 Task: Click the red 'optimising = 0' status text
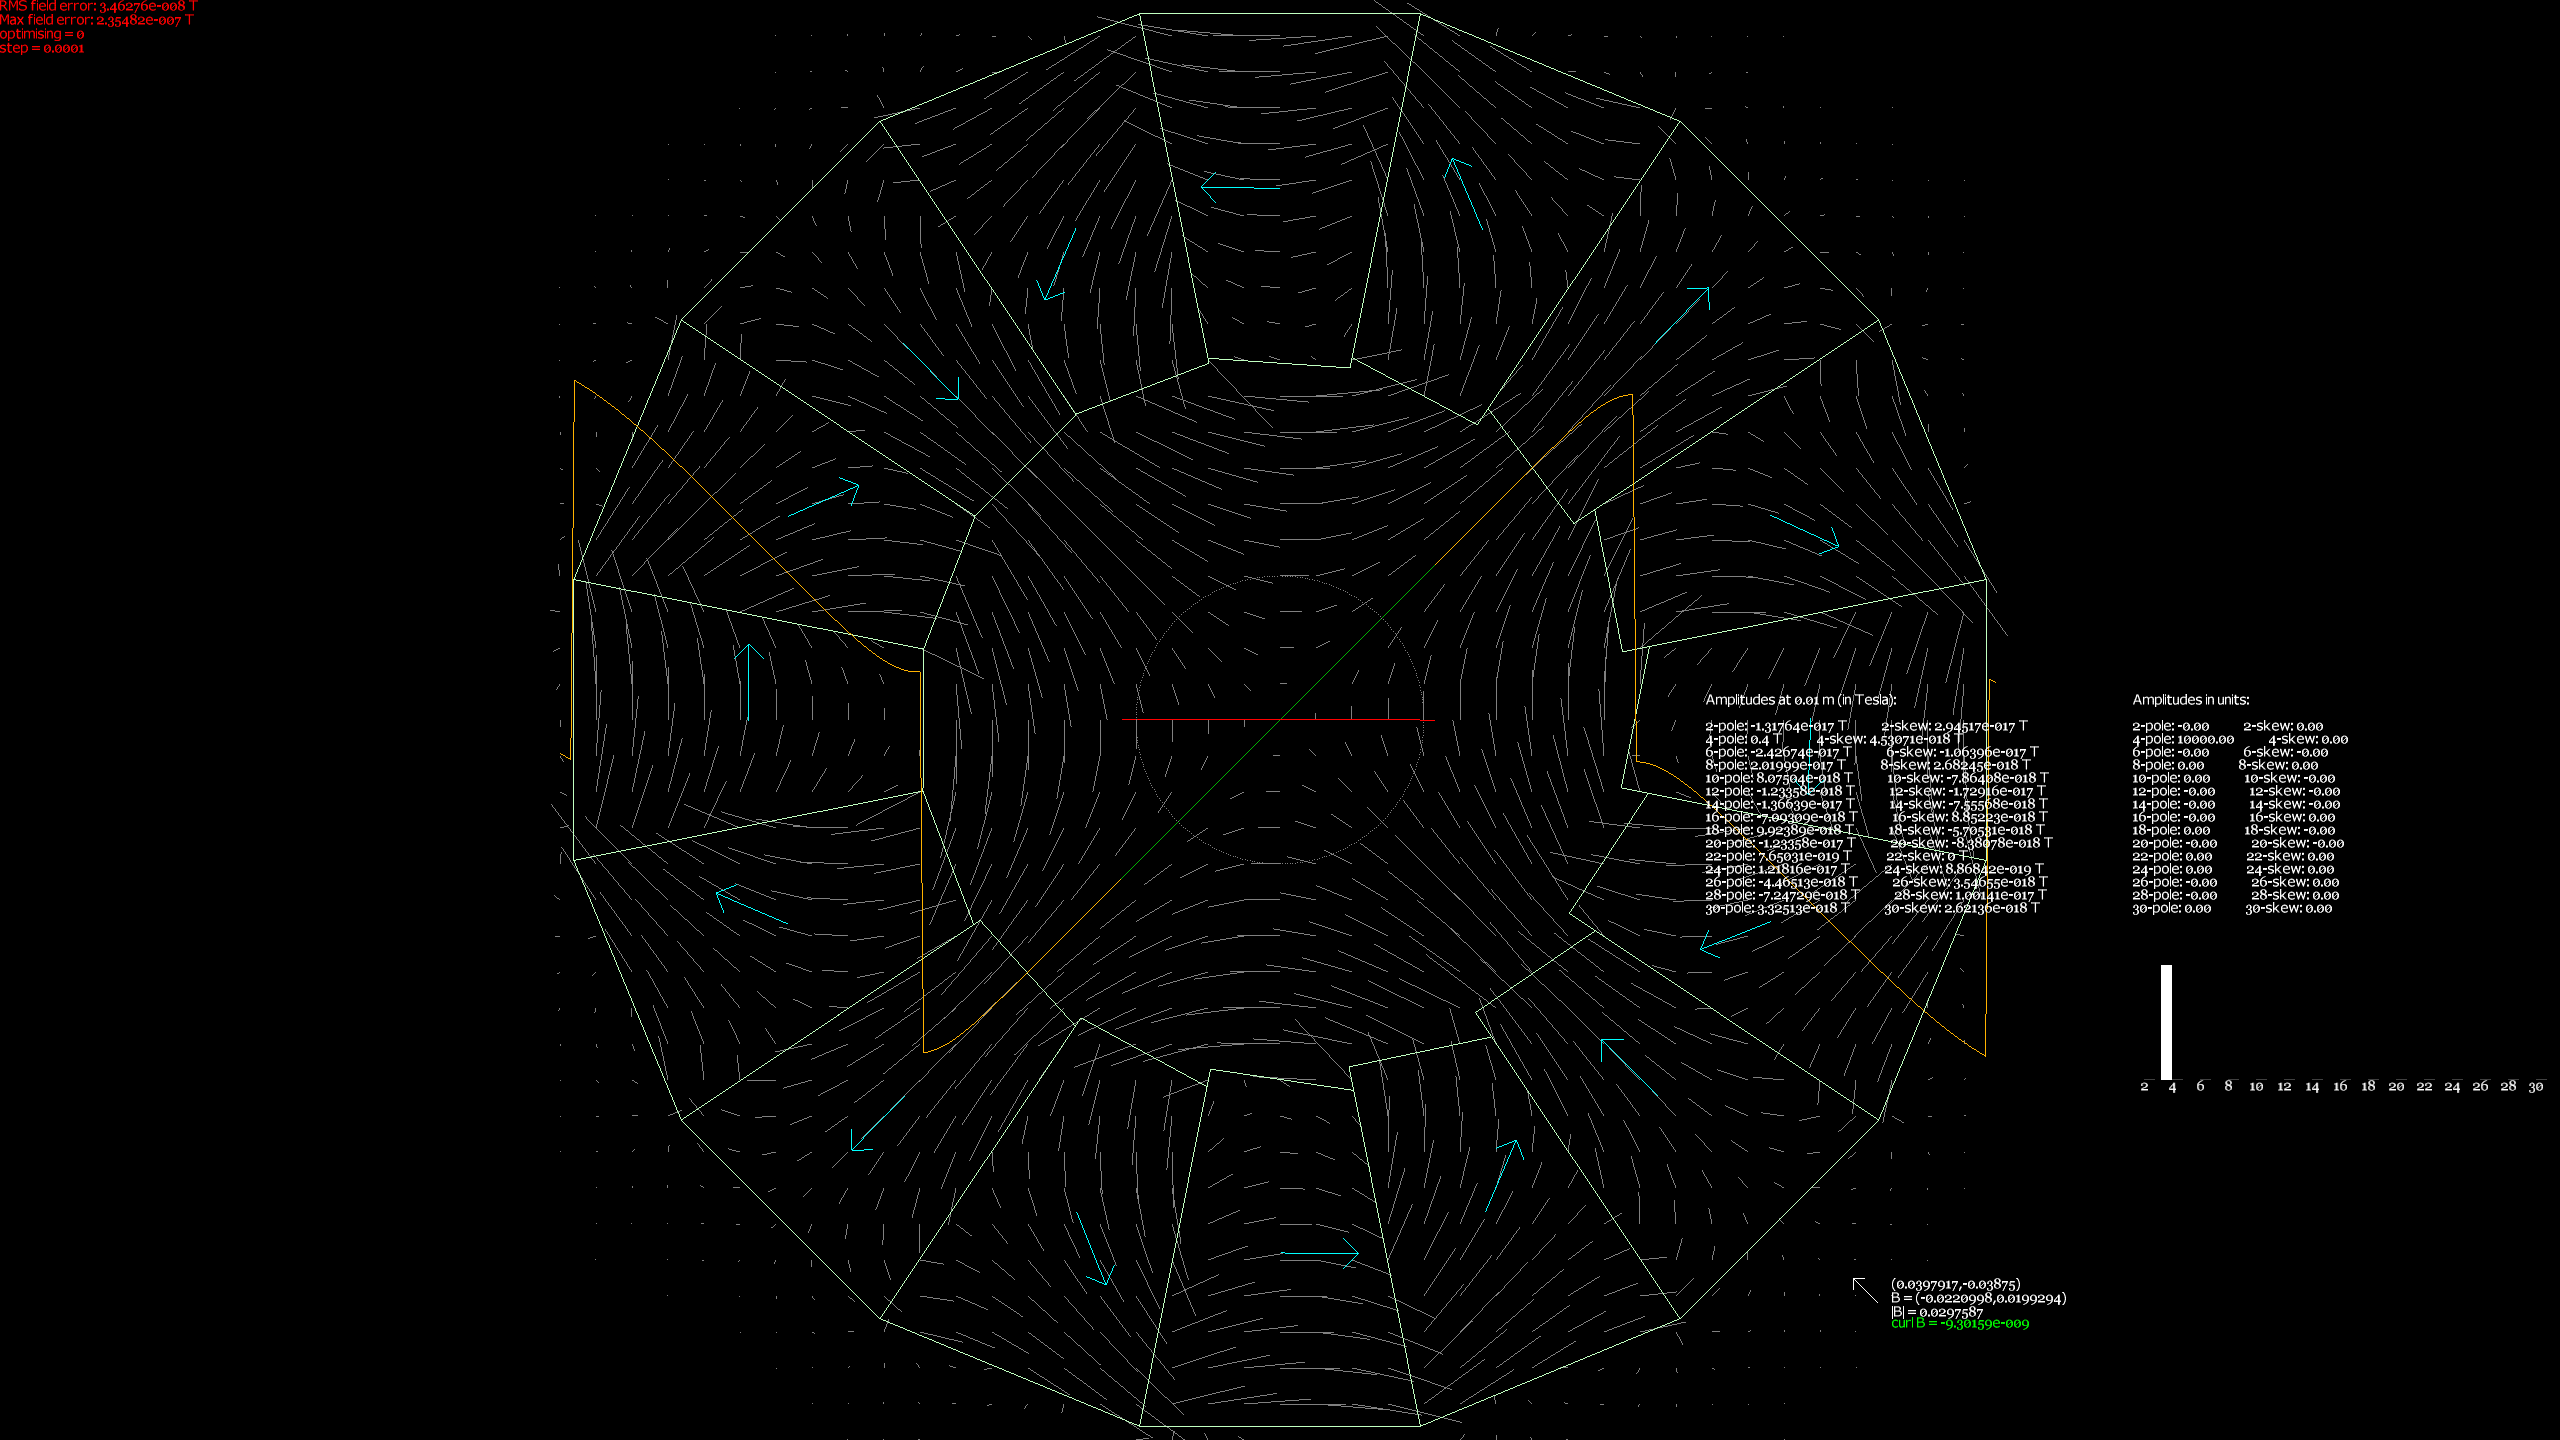tap(42, 34)
